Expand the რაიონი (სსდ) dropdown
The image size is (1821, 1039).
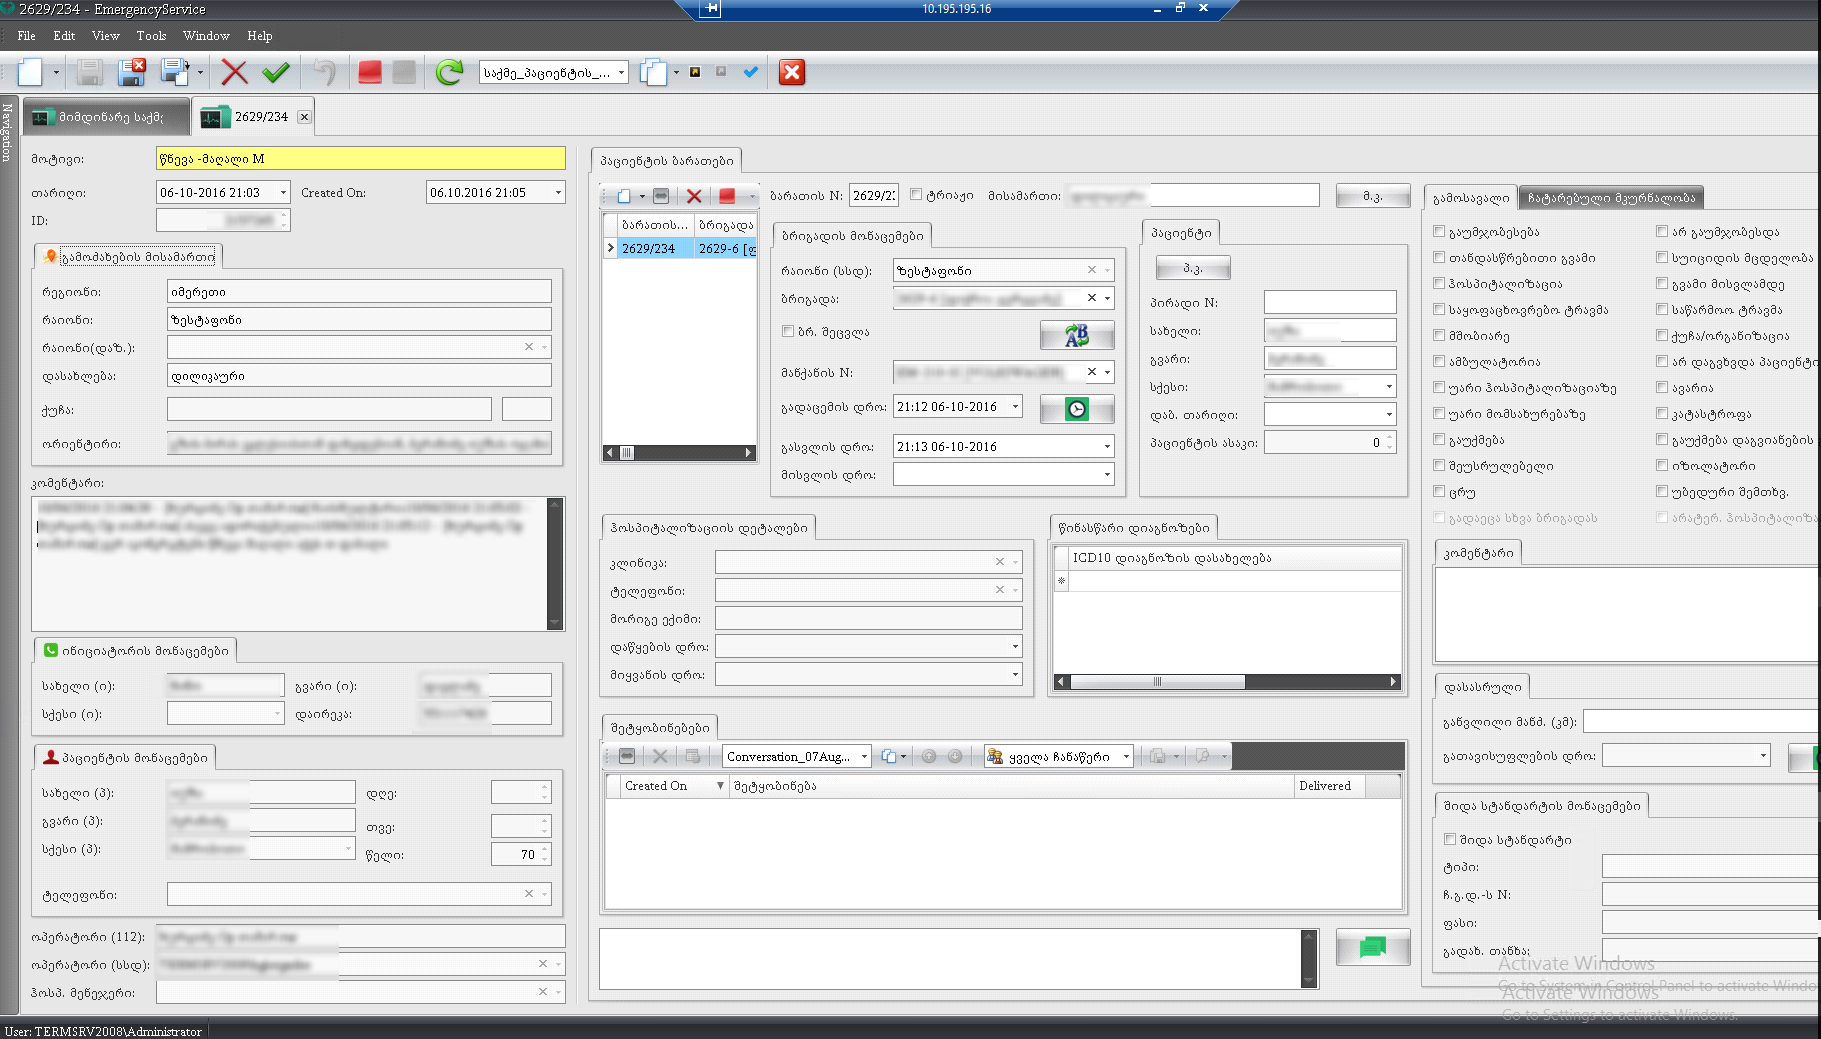(1107, 270)
